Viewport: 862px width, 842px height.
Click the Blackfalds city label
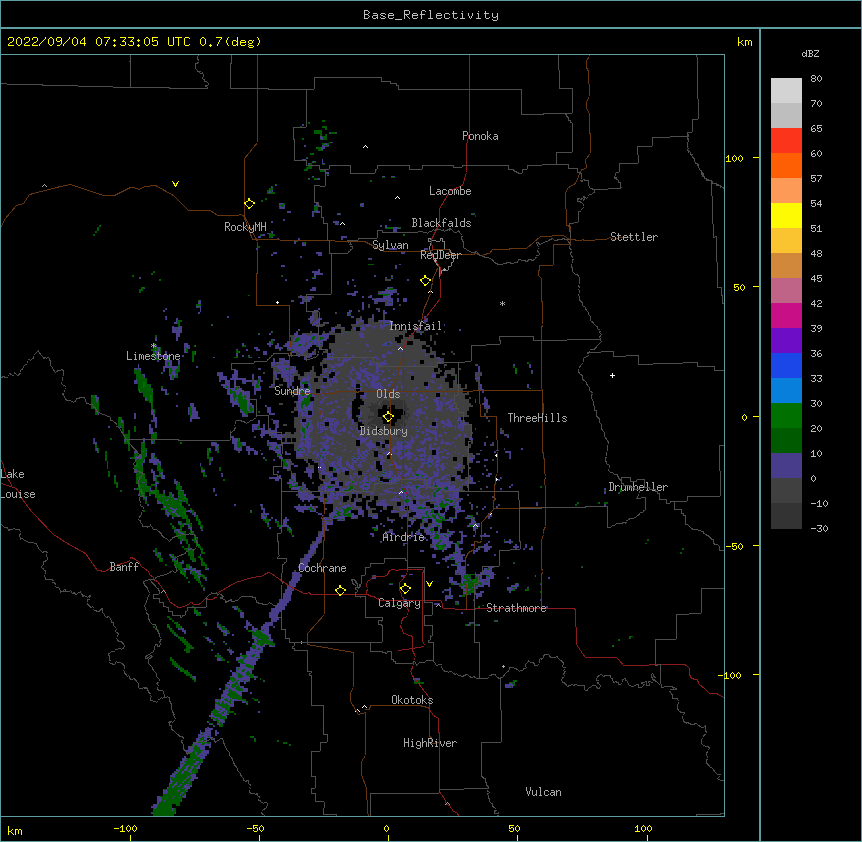tap(441, 223)
